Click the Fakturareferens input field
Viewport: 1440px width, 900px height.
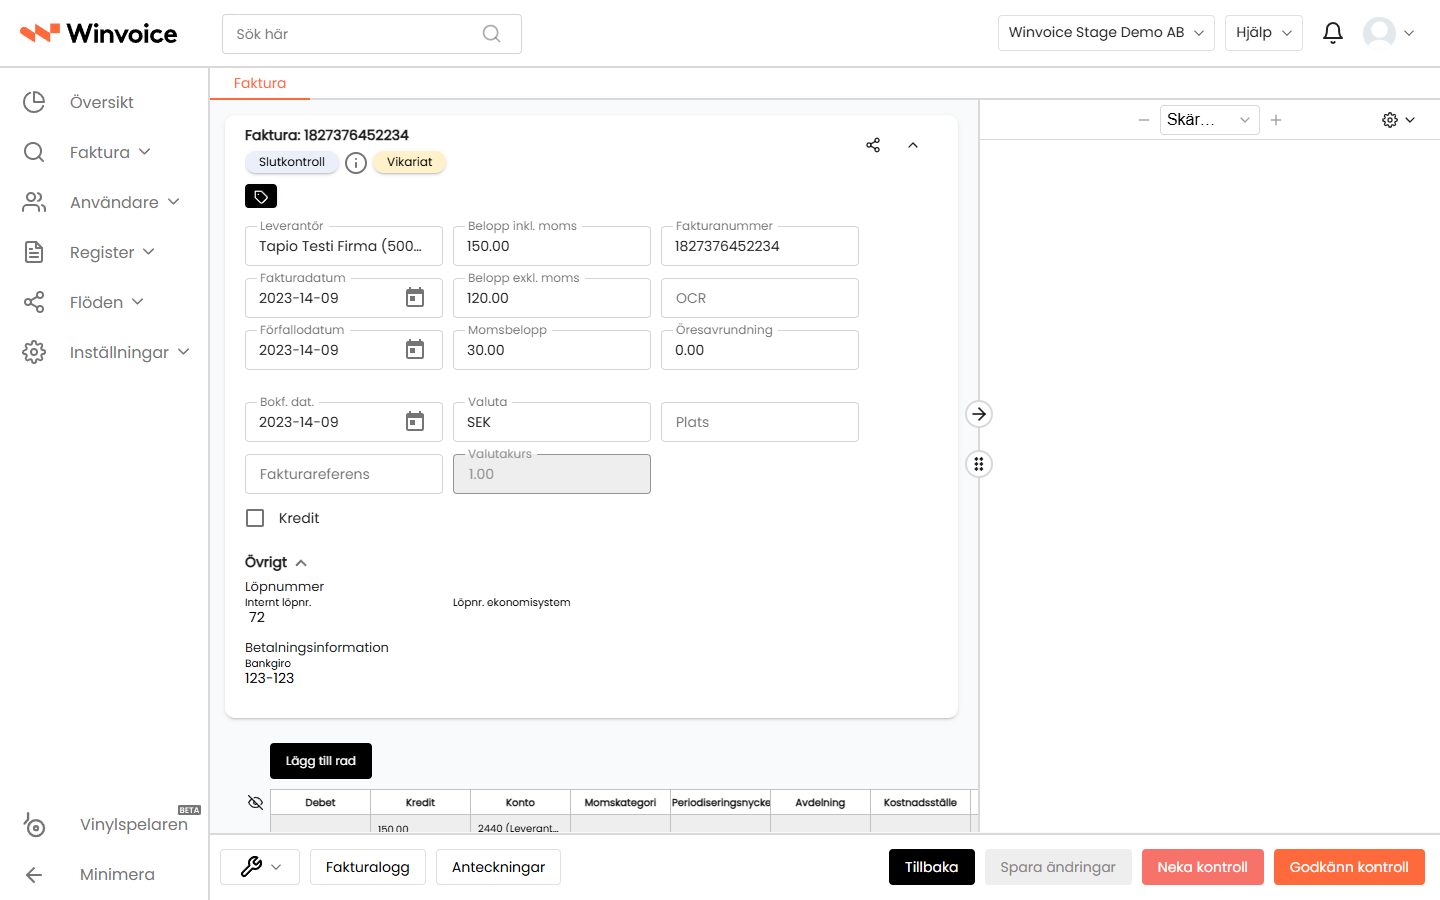[x=344, y=474]
